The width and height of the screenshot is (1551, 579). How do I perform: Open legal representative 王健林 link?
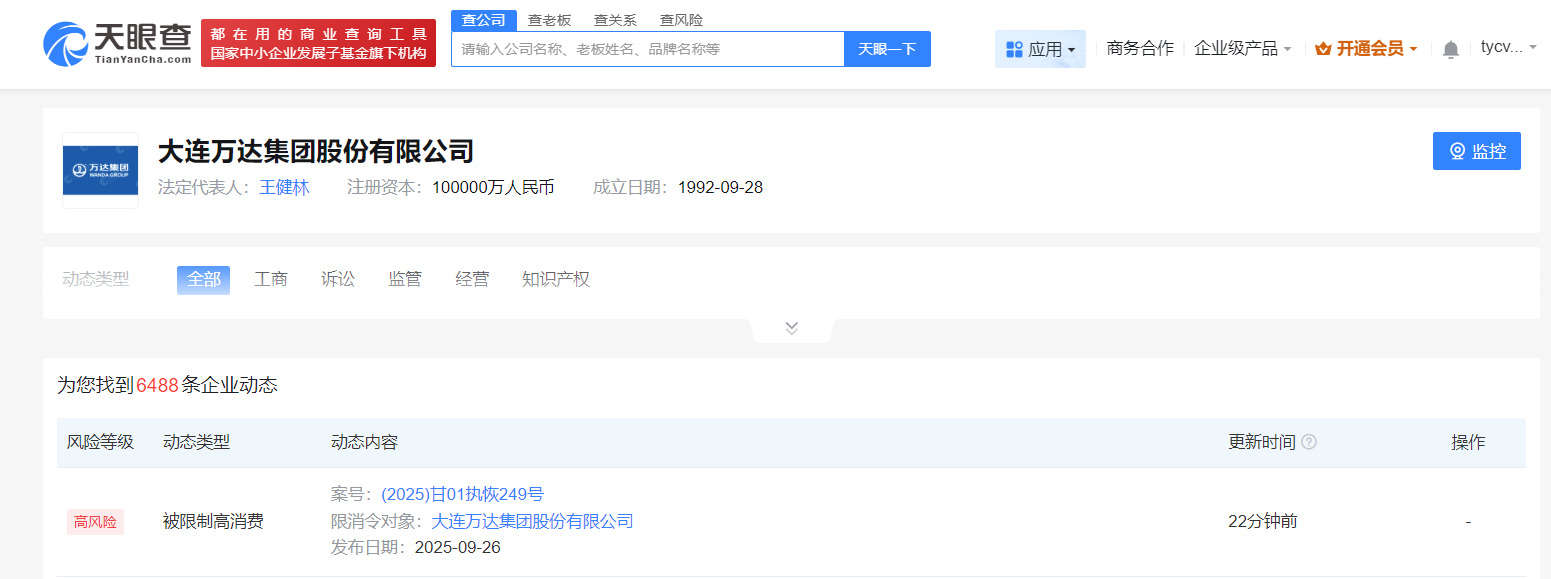pos(285,188)
